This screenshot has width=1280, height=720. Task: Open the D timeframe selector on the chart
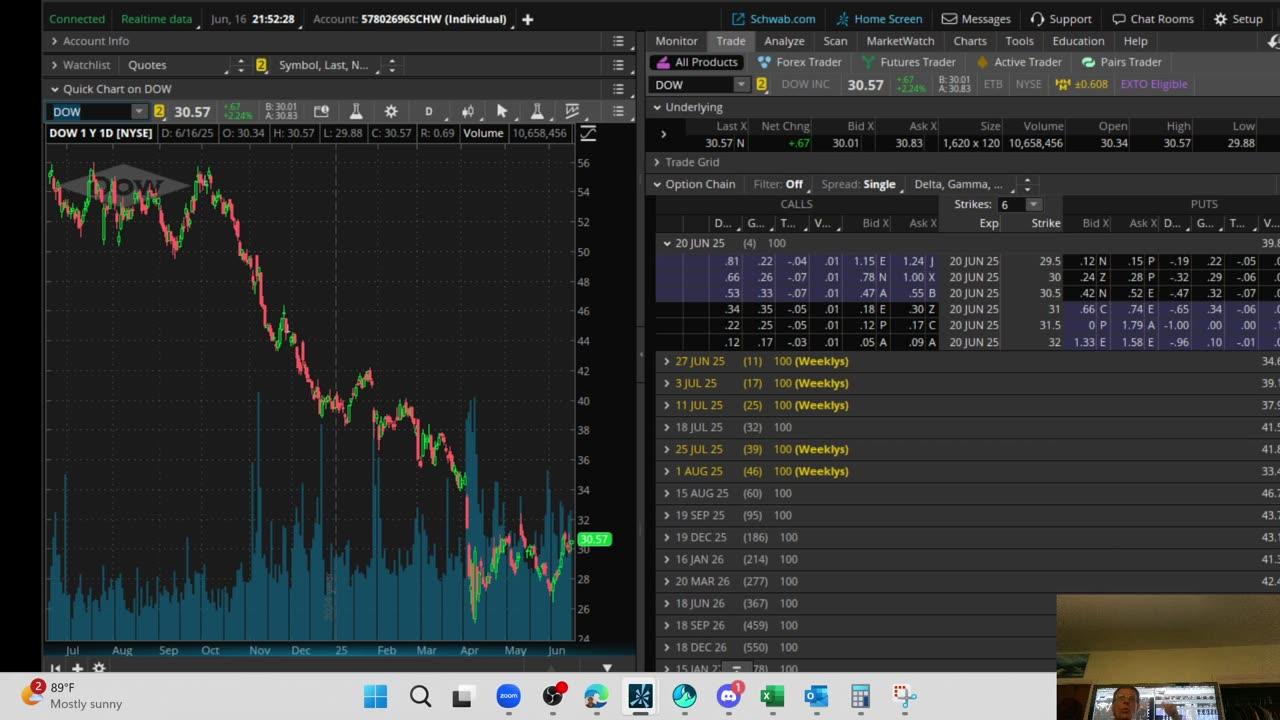pos(429,111)
